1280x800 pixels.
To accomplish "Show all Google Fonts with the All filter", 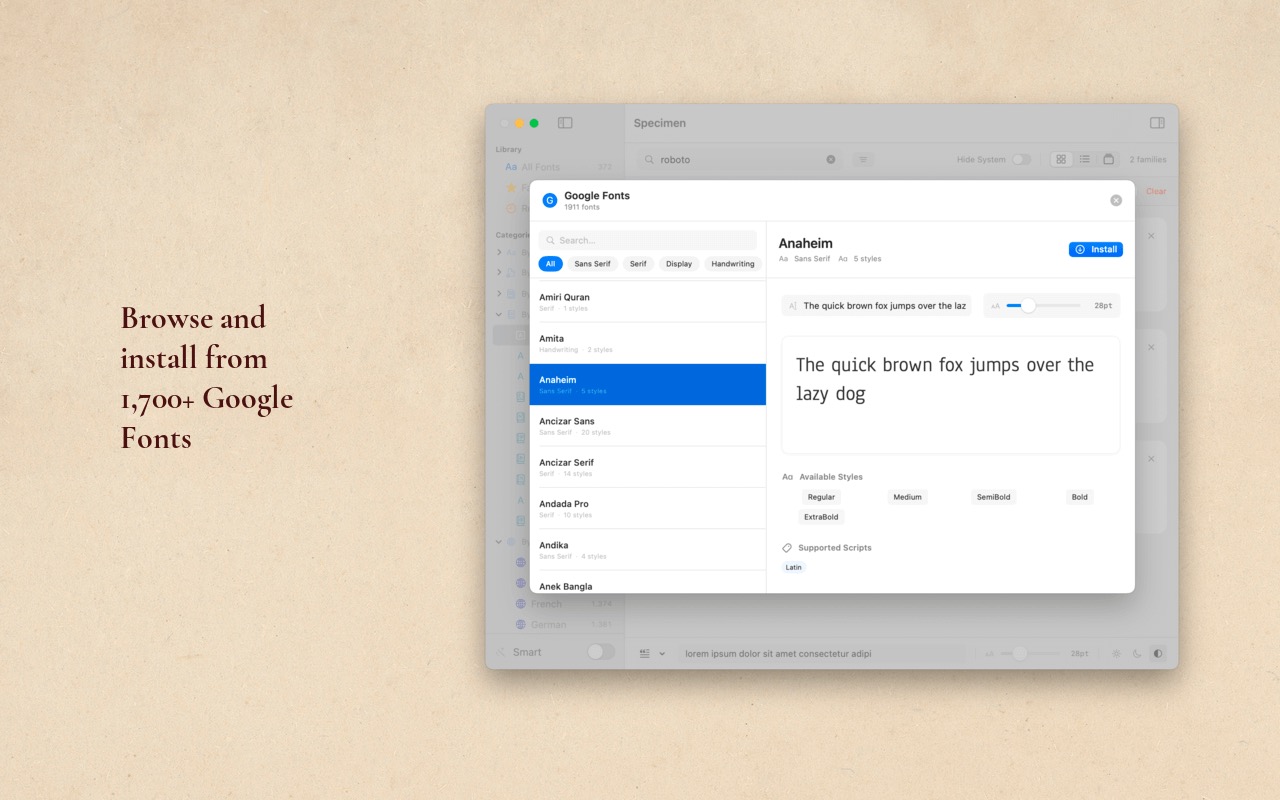I will point(550,264).
